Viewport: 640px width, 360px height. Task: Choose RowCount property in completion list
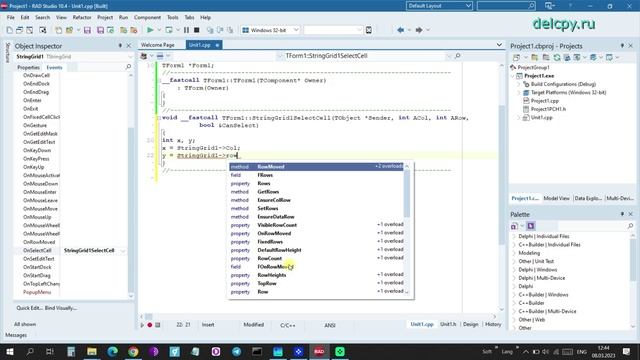pyautogui.click(x=316, y=258)
